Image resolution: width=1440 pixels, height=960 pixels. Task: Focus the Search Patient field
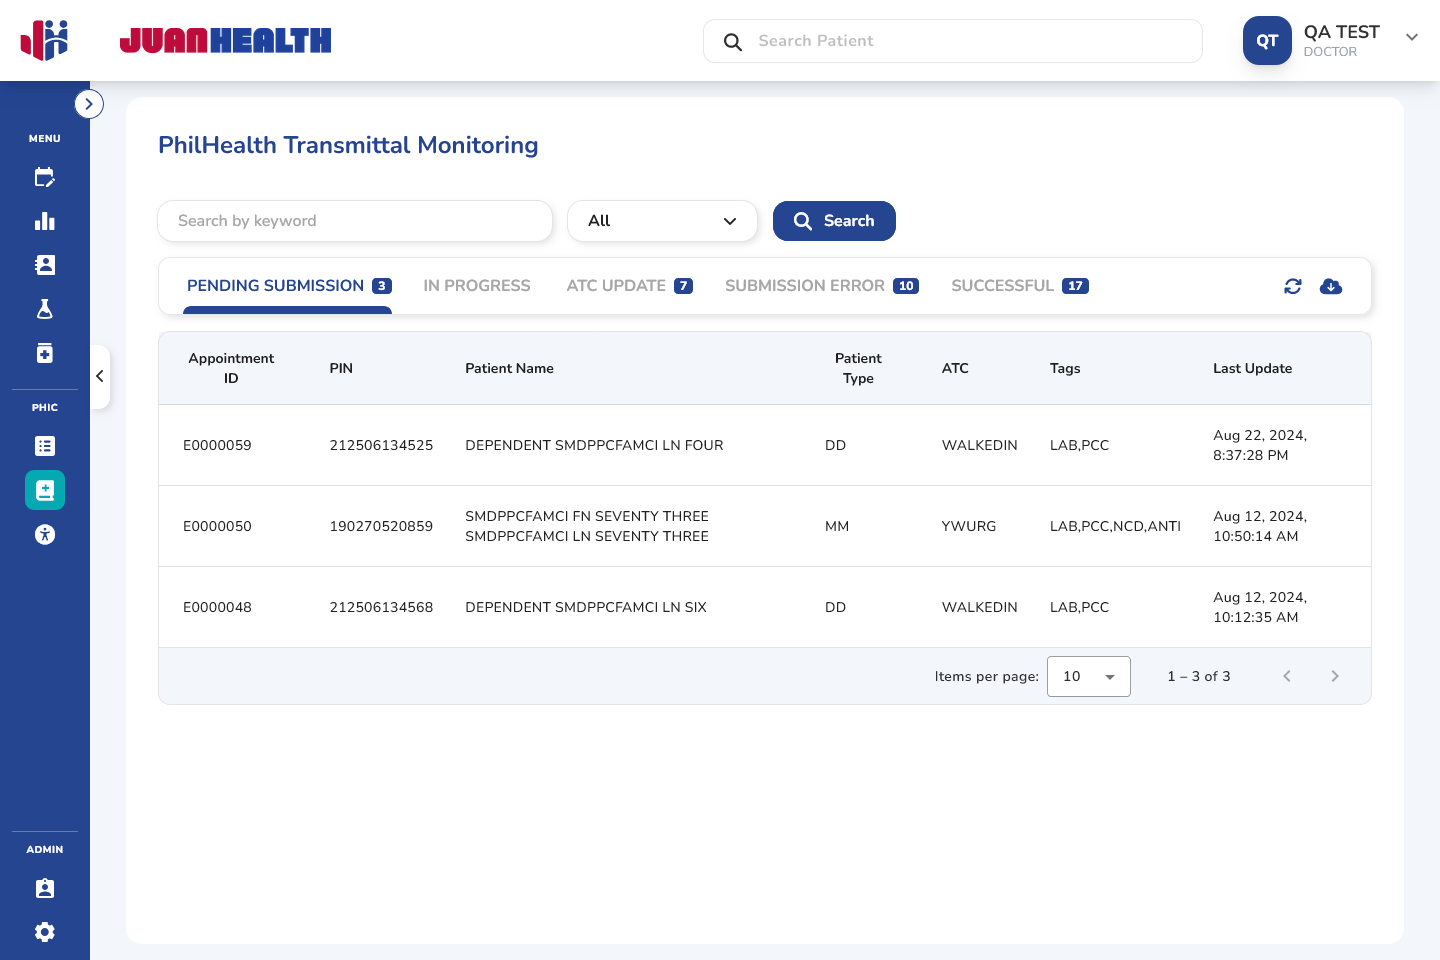(953, 41)
